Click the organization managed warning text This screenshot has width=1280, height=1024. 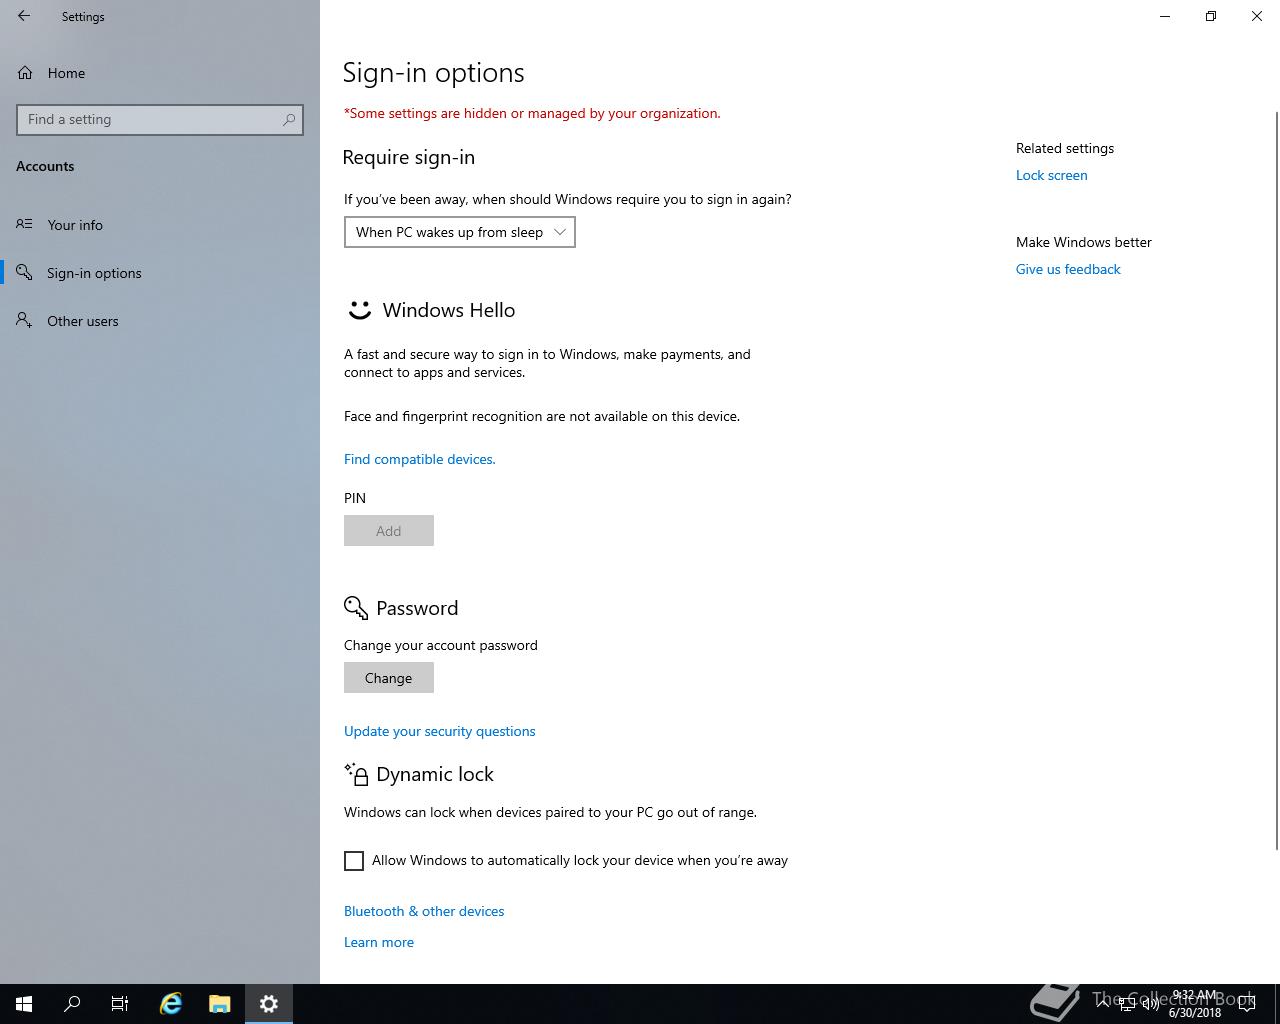pyautogui.click(x=532, y=113)
